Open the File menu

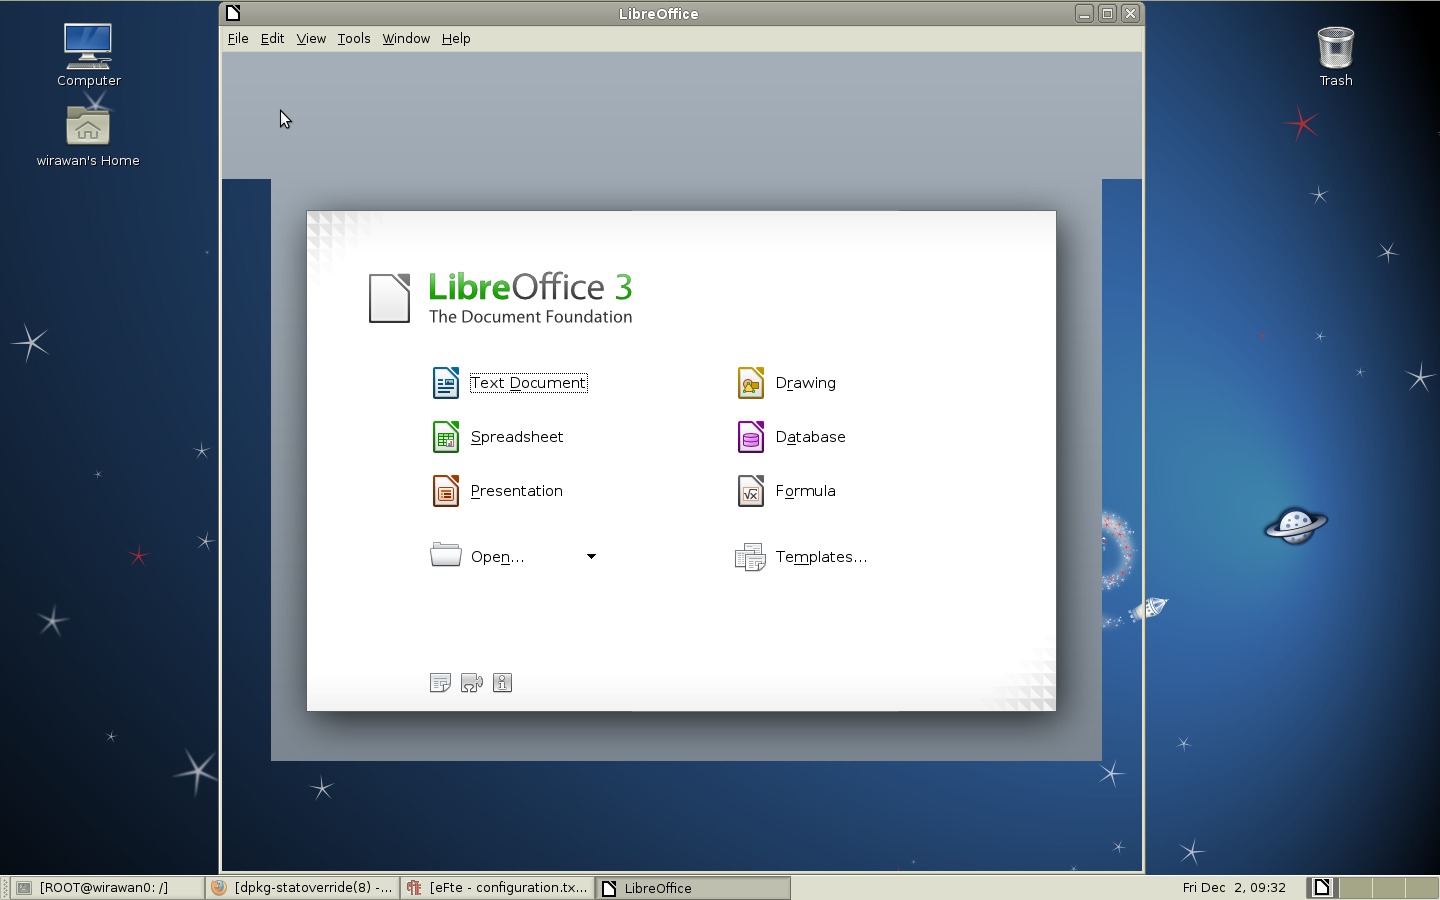(x=238, y=38)
